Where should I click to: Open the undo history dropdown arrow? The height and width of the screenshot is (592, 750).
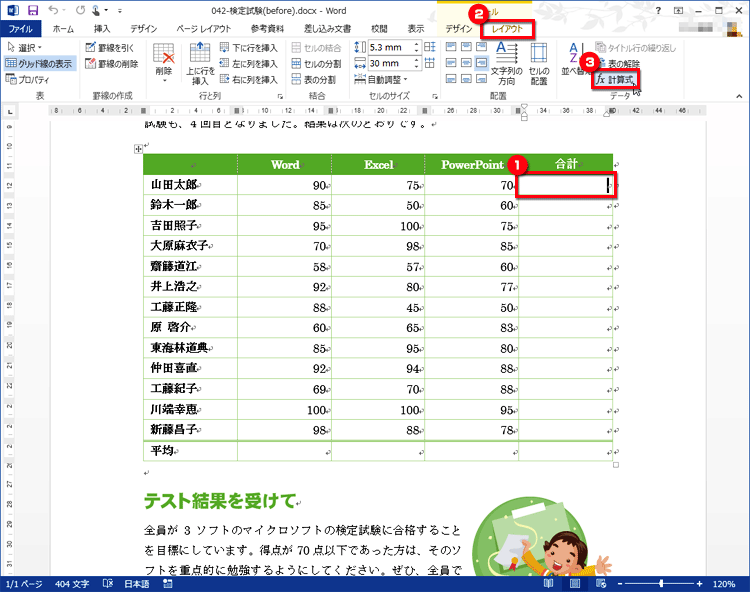click(x=64, y=11)
